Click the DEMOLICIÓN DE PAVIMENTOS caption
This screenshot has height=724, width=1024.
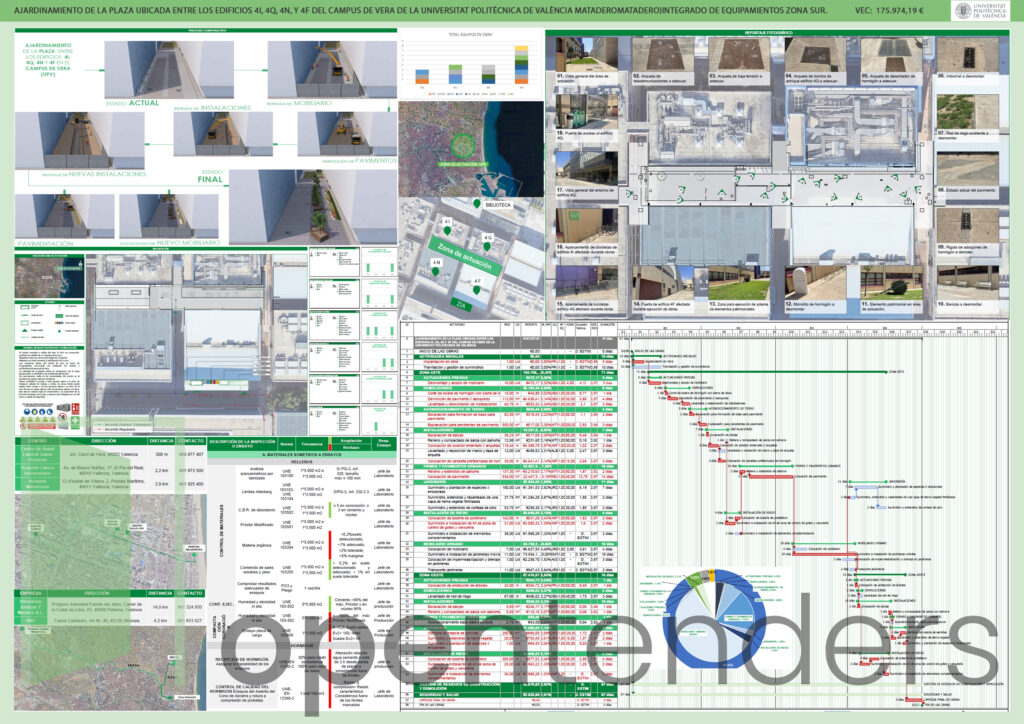coord(359,161)
